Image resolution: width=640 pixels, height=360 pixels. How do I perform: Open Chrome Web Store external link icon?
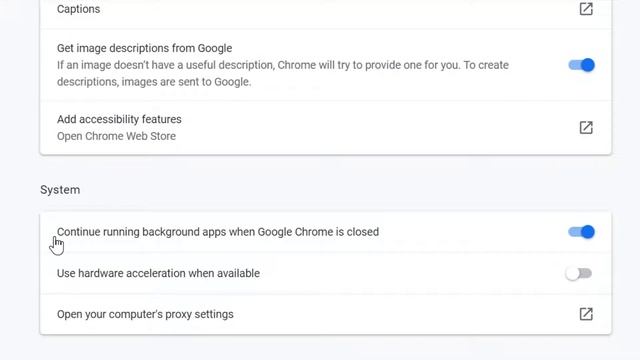(586, 127)
